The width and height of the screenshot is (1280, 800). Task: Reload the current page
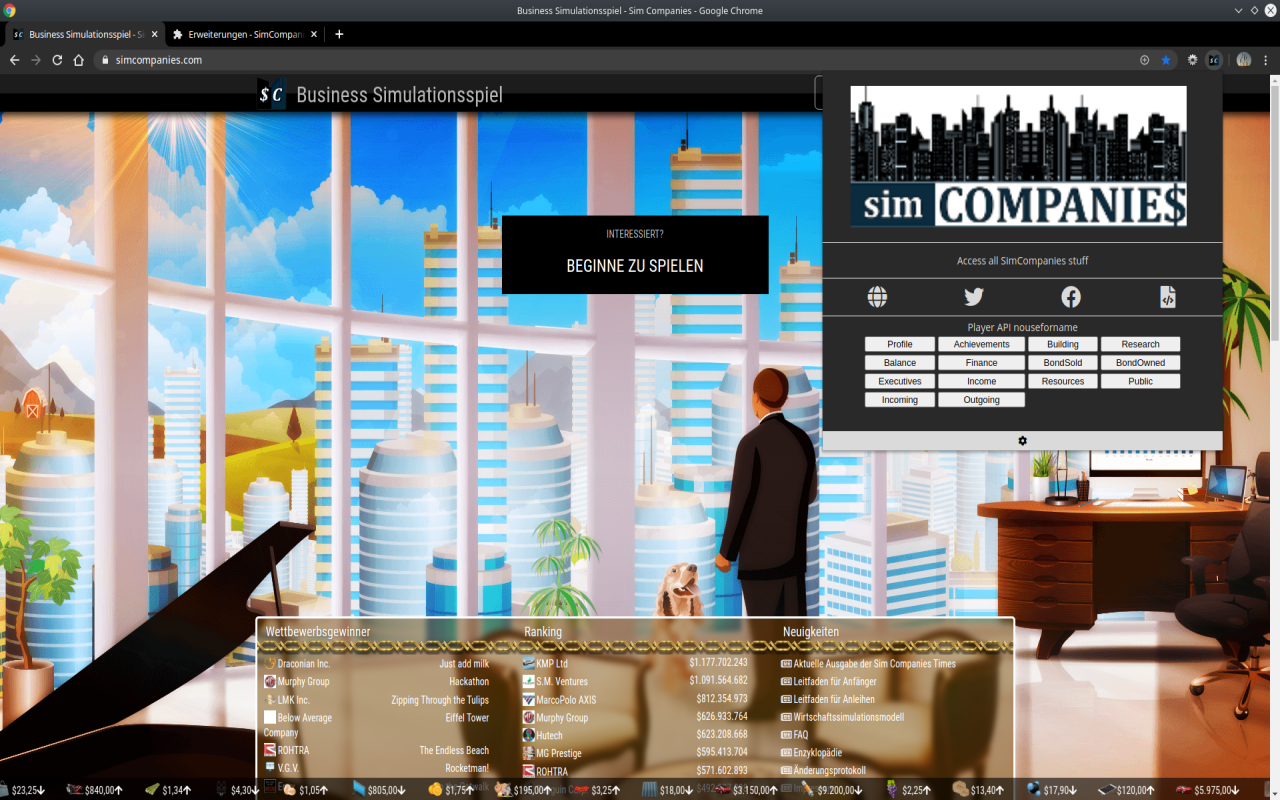[57, 60]
